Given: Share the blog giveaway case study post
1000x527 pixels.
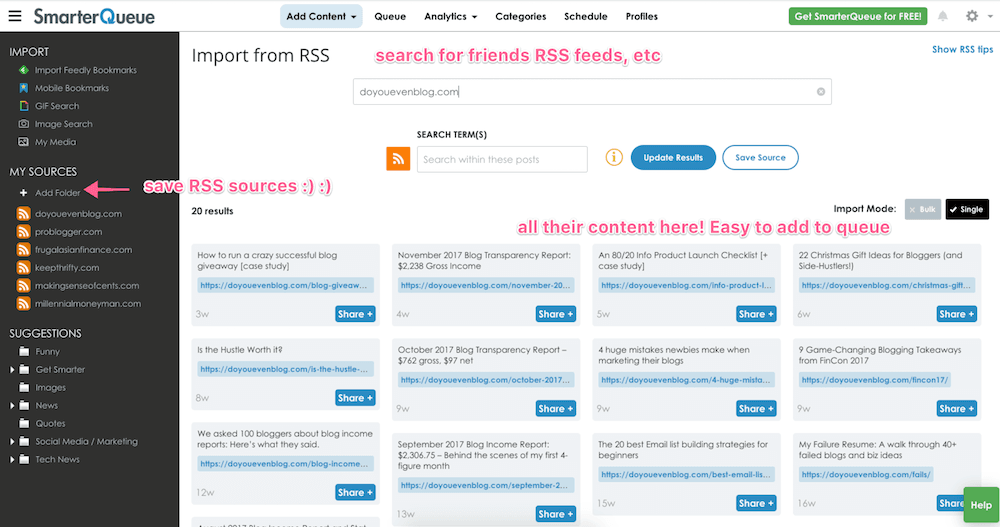Looking at the screenshot, I should pos(355,314).
